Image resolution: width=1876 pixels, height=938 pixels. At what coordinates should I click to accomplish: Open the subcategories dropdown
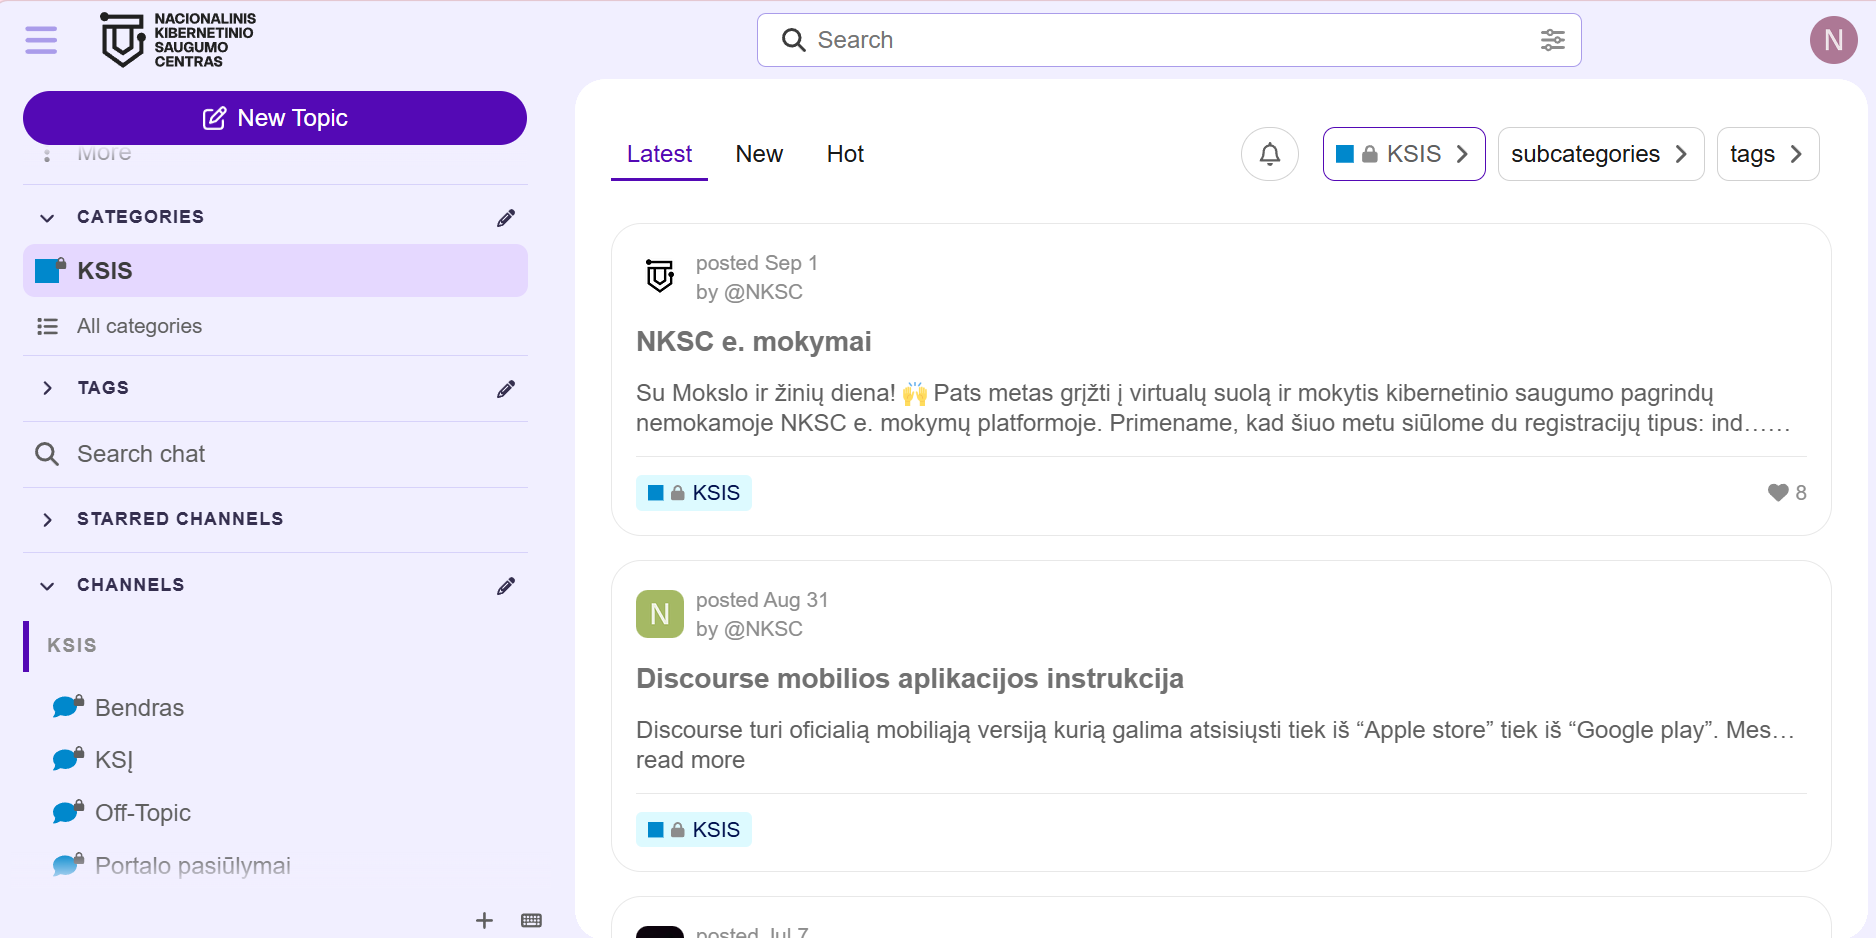(x=1600, y=154)
